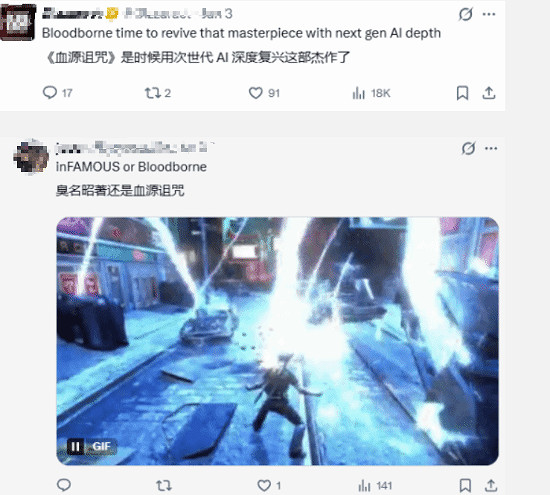Open the inFAMOUS lightning GIF
Image resolution: width=550 pixels, height=495 pixels.
tap(277, 341)
